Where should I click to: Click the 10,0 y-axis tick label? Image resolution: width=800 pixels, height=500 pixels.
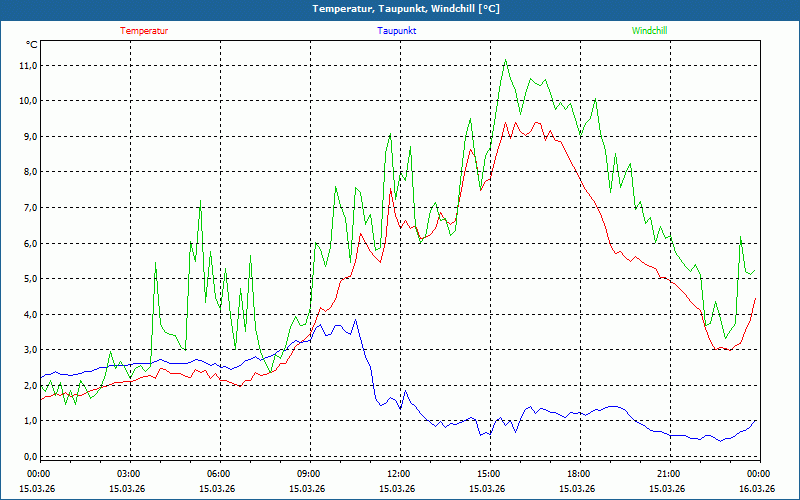(27, 101)
